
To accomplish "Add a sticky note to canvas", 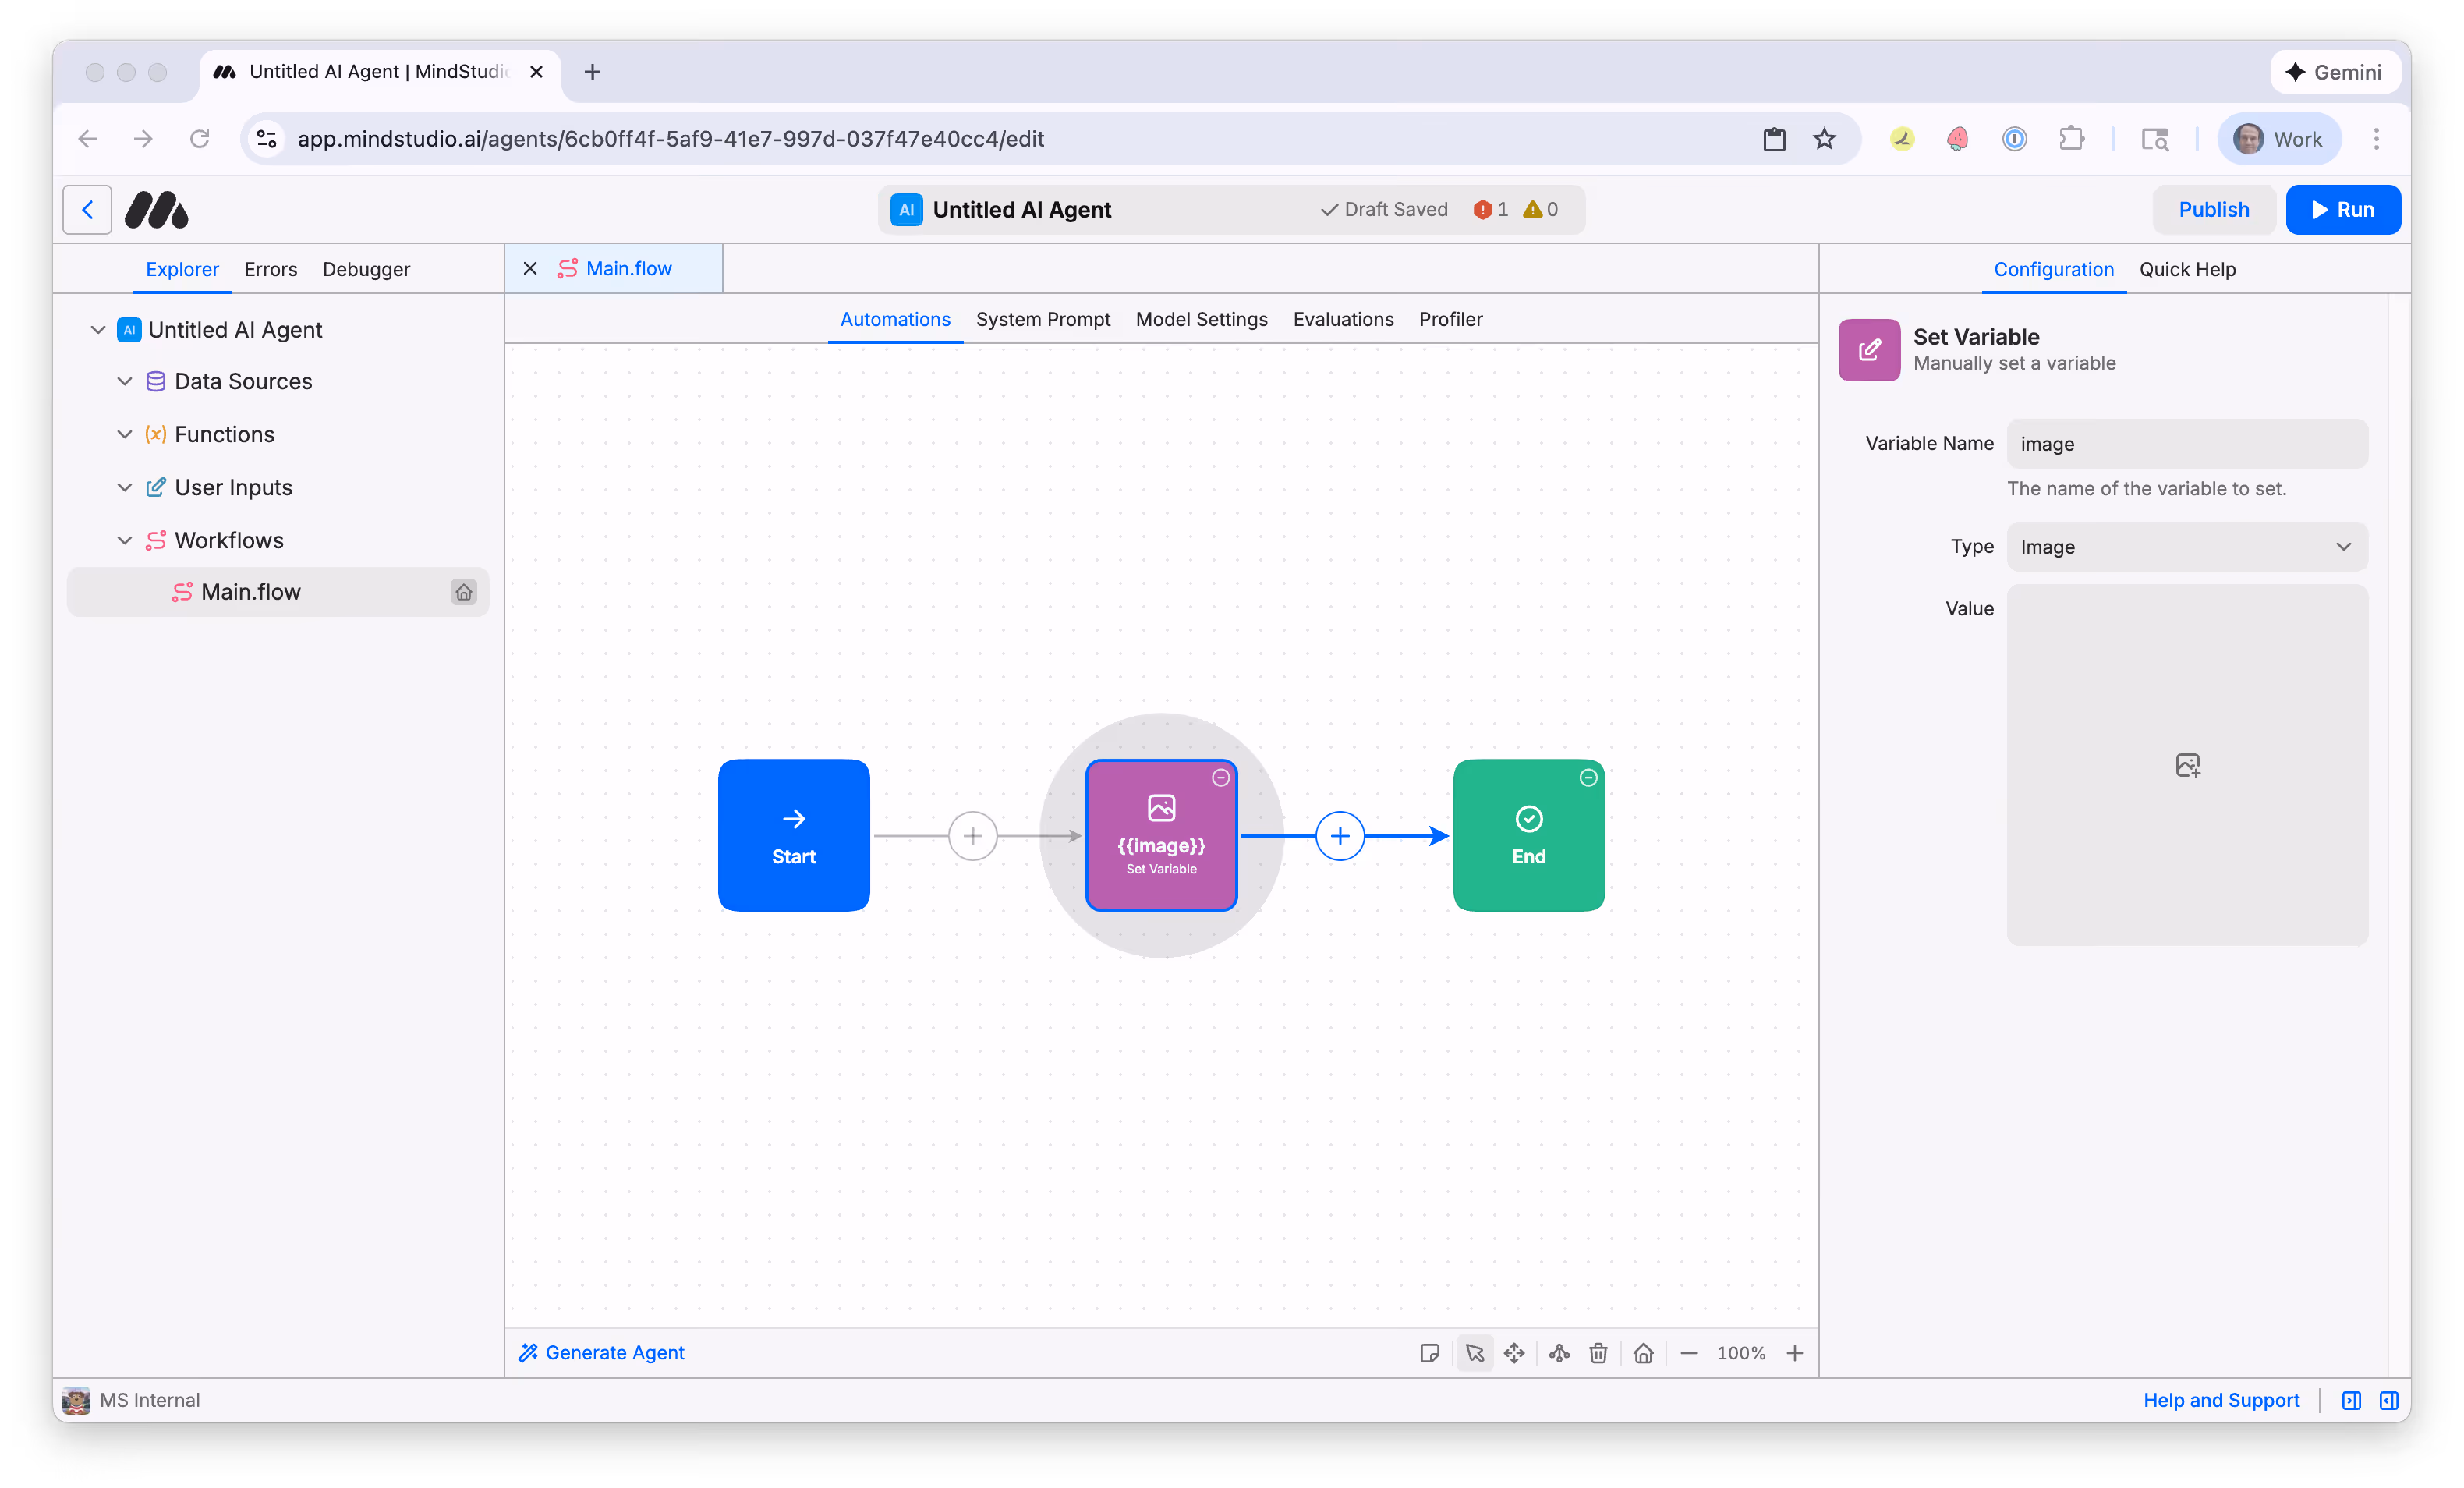I will (1429, 1353).
